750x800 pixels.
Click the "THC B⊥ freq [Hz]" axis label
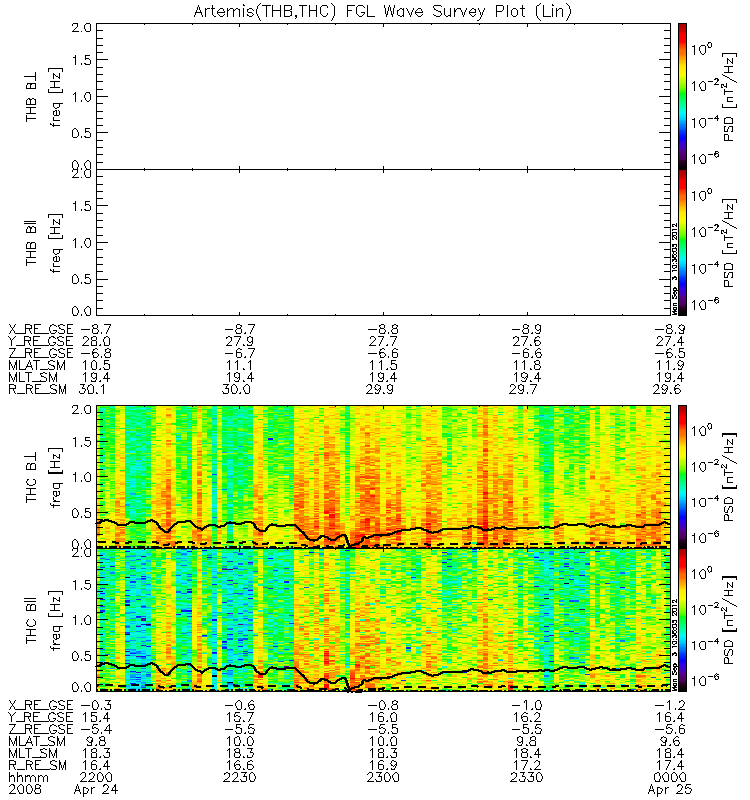tap(43, 478)
